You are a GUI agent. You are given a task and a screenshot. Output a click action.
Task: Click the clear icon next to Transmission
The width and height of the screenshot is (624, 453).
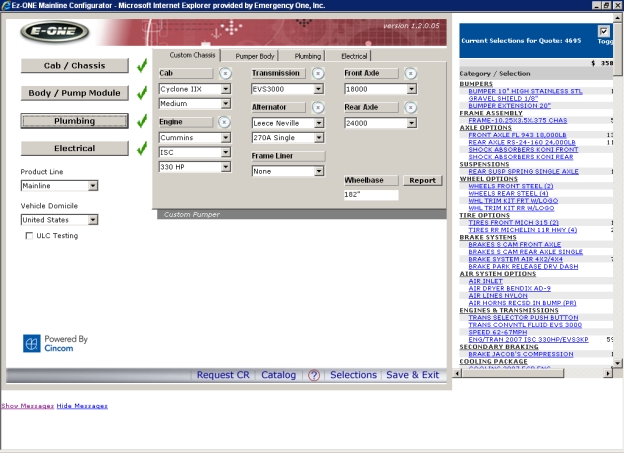tap(318, 73)
